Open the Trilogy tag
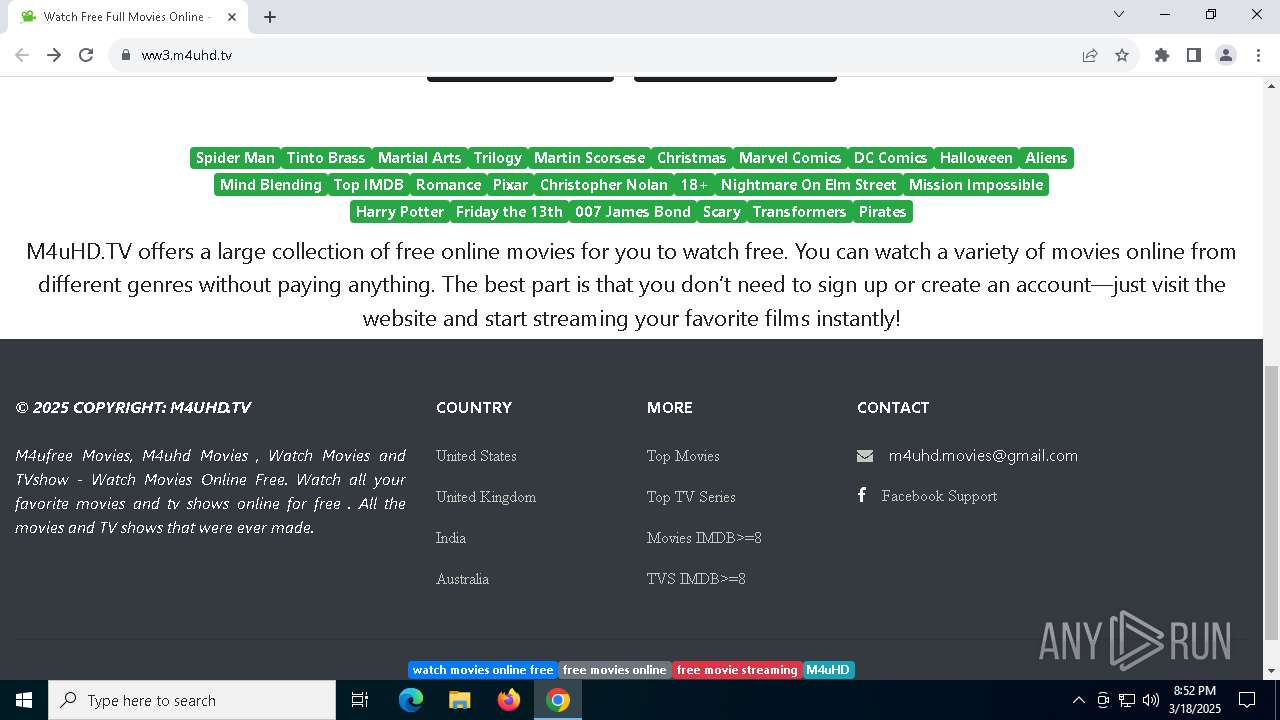1280x720 pixels. (498, 158)
